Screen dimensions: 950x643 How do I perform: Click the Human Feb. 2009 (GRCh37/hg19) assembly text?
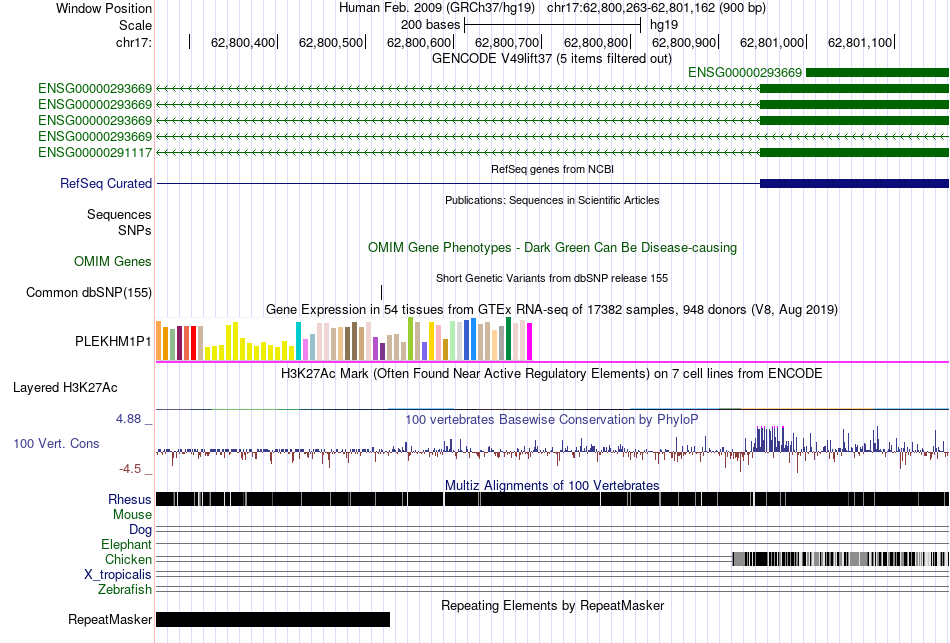(x=436, y=8)
